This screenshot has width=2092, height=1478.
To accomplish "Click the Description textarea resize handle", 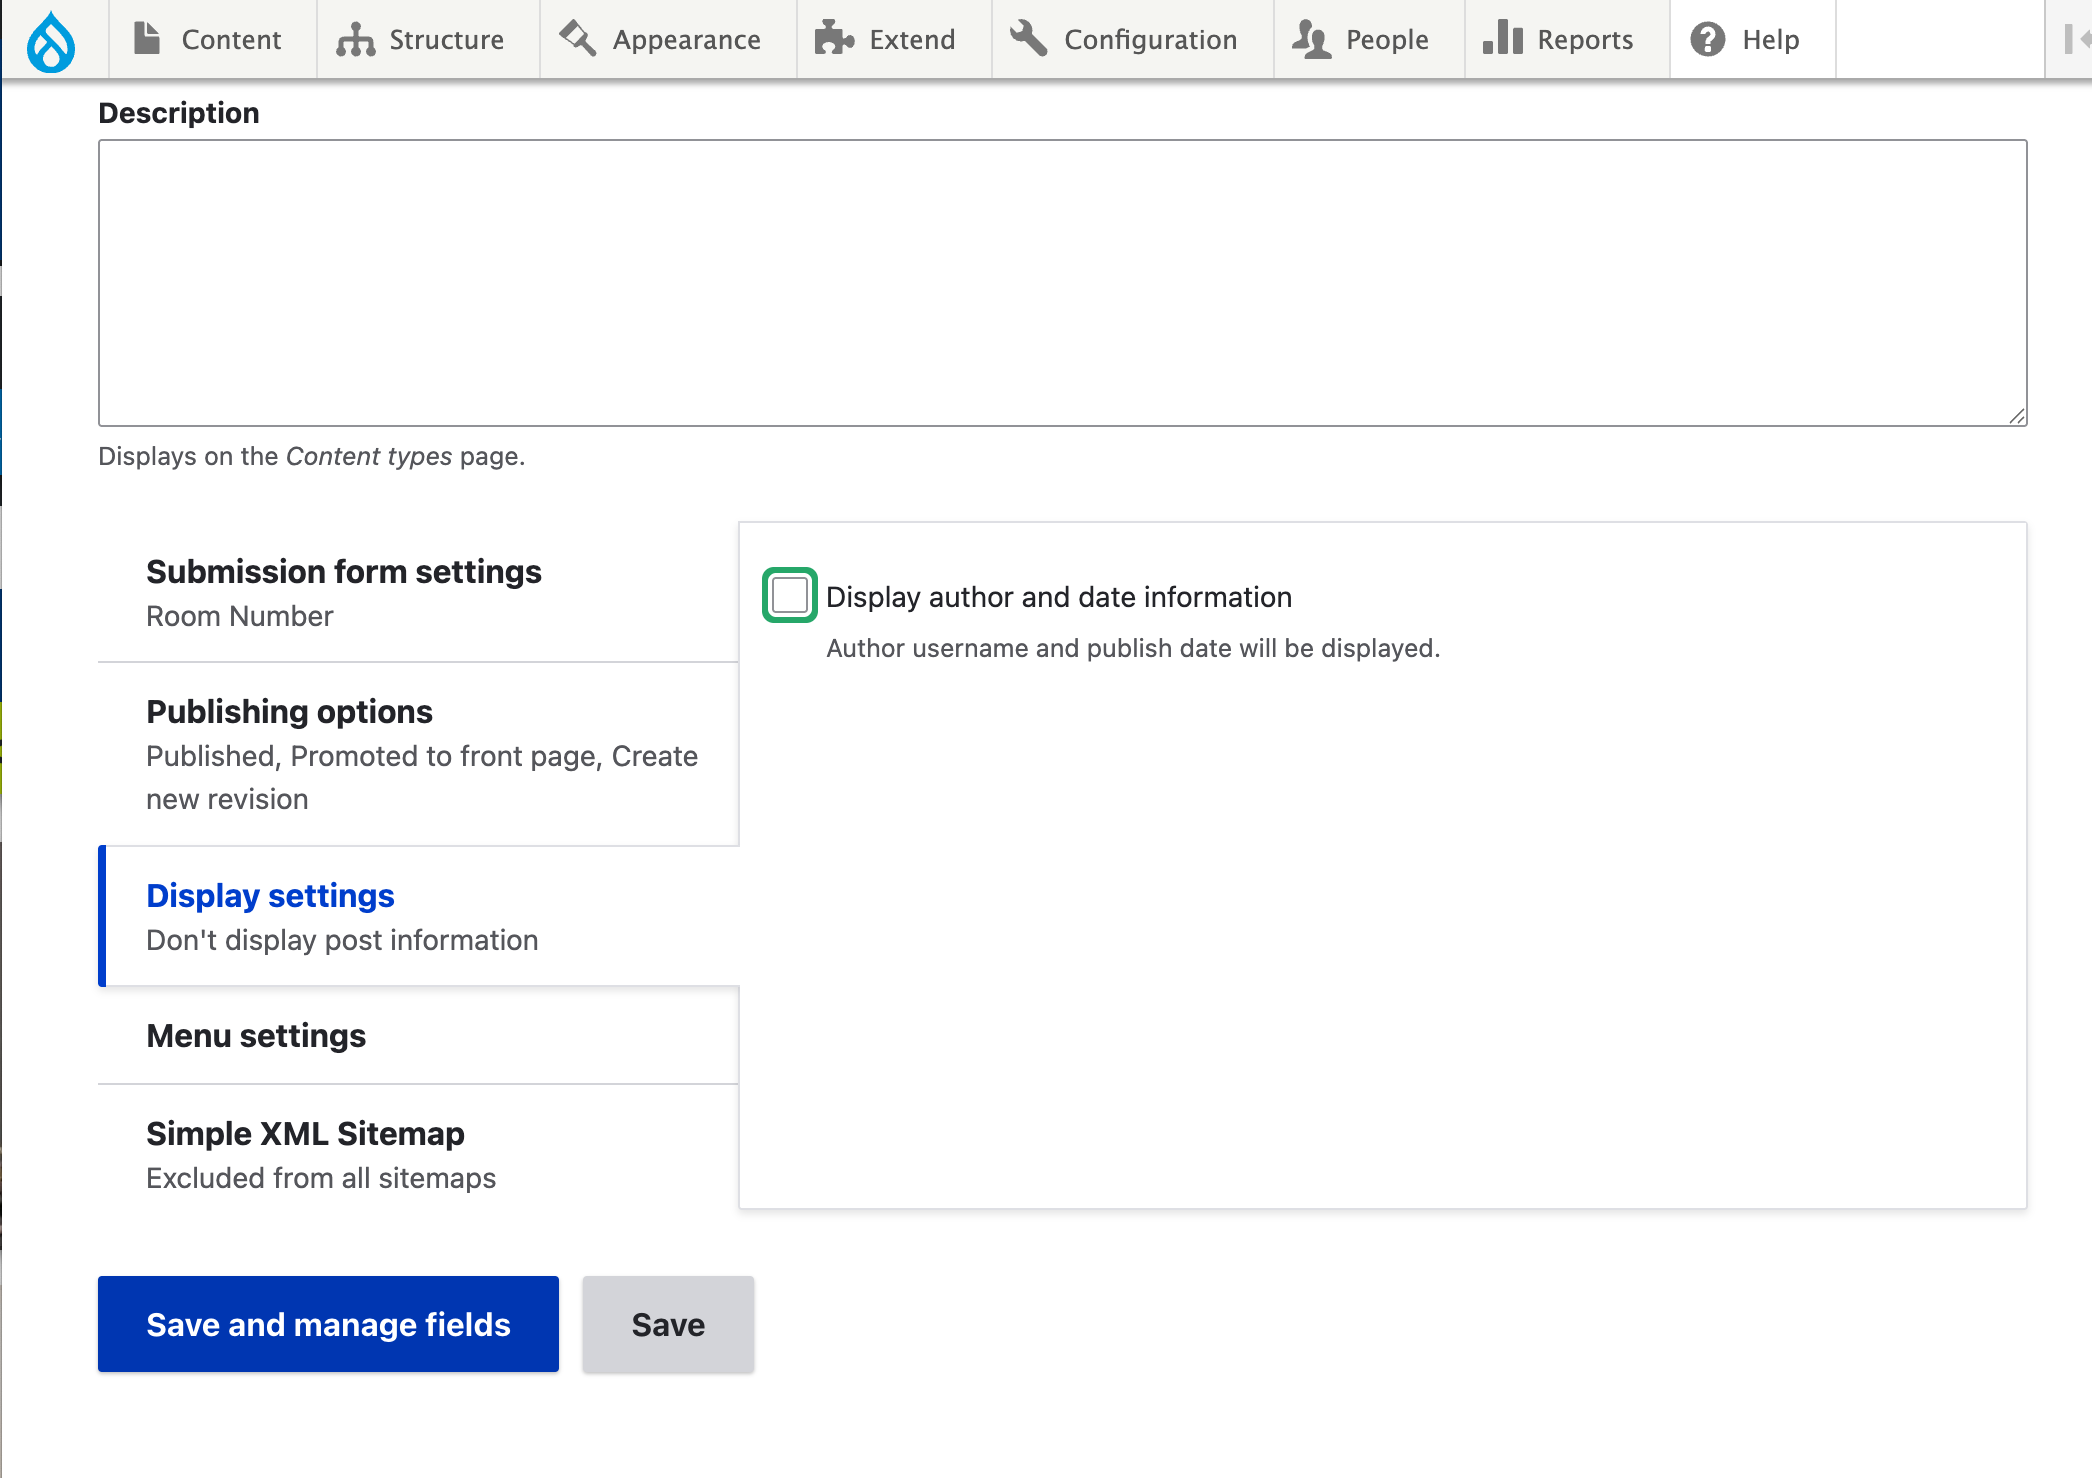I will click(x=2017, y=416).
